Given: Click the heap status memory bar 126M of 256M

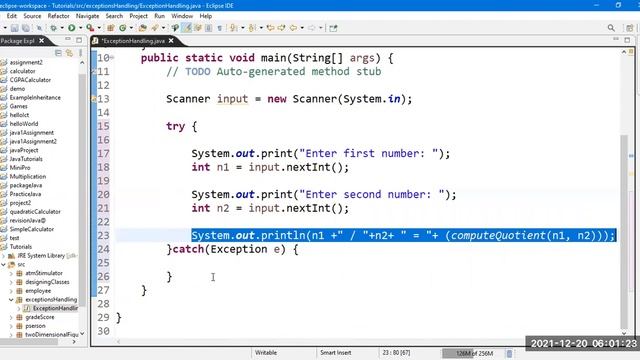Looking at the screenshot, I should [474, 353].
